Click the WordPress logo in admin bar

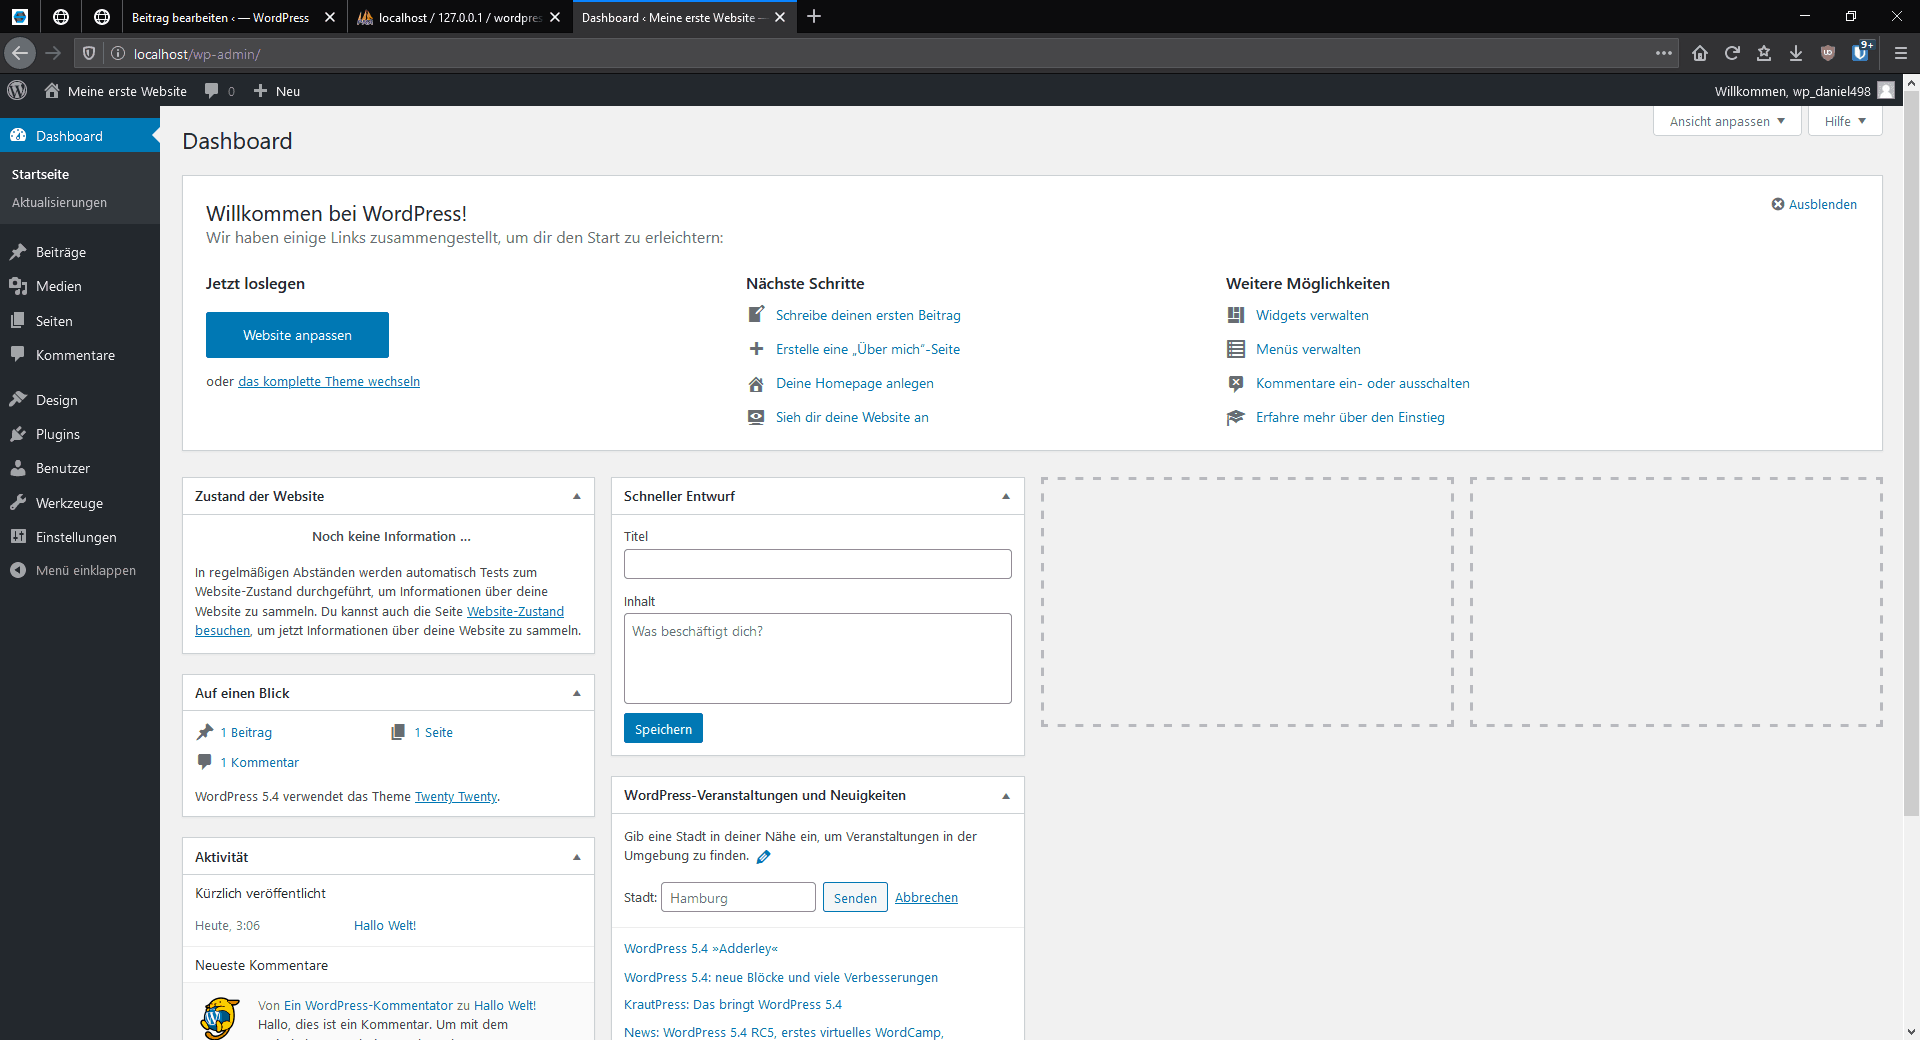(x=17, y=90)
